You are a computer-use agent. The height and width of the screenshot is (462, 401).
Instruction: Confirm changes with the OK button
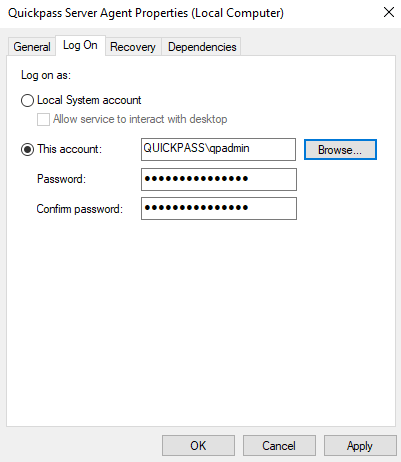point(198,445)
